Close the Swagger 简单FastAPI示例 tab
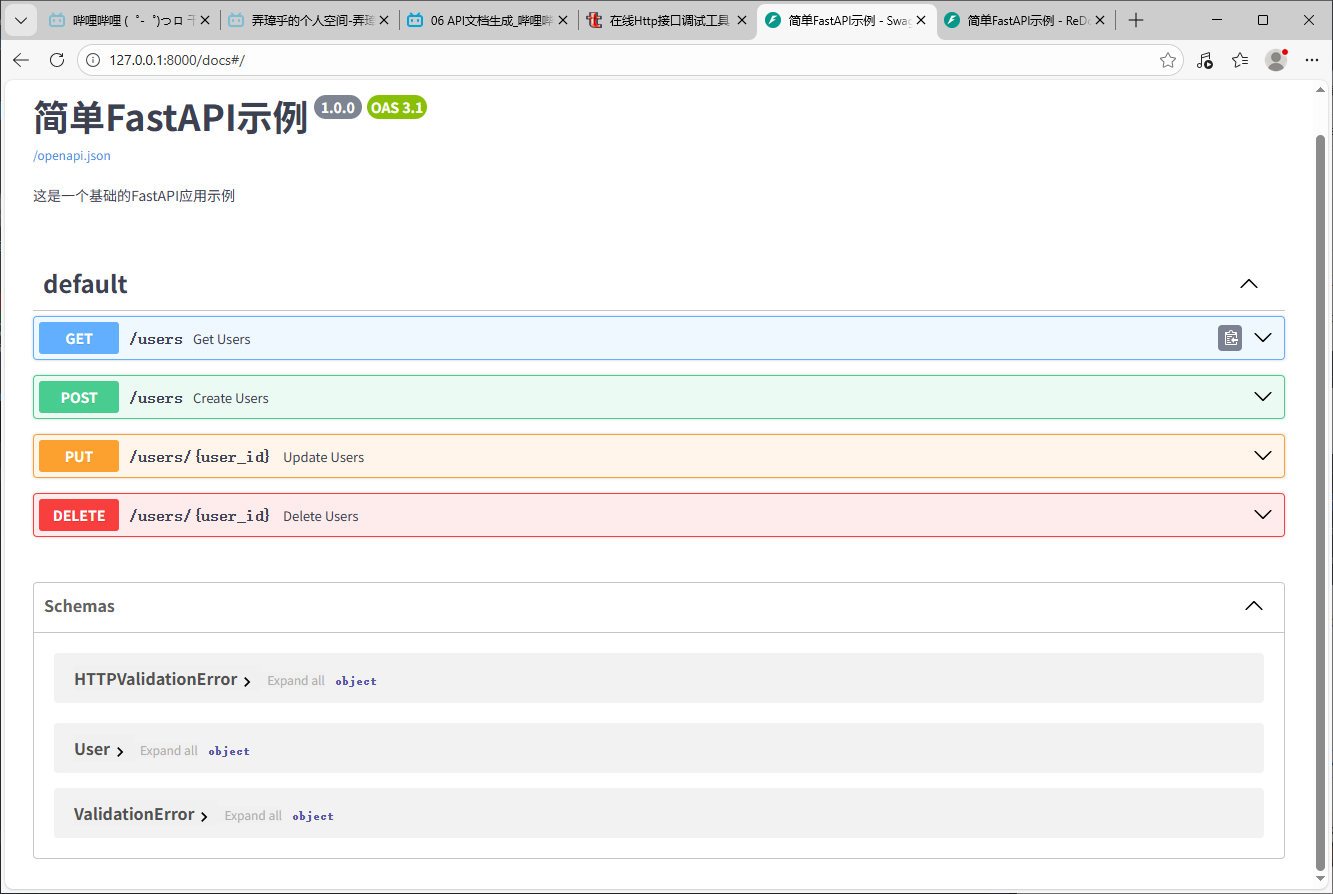This screenshot has width=1333, height=894. click(x=920, y=20)
